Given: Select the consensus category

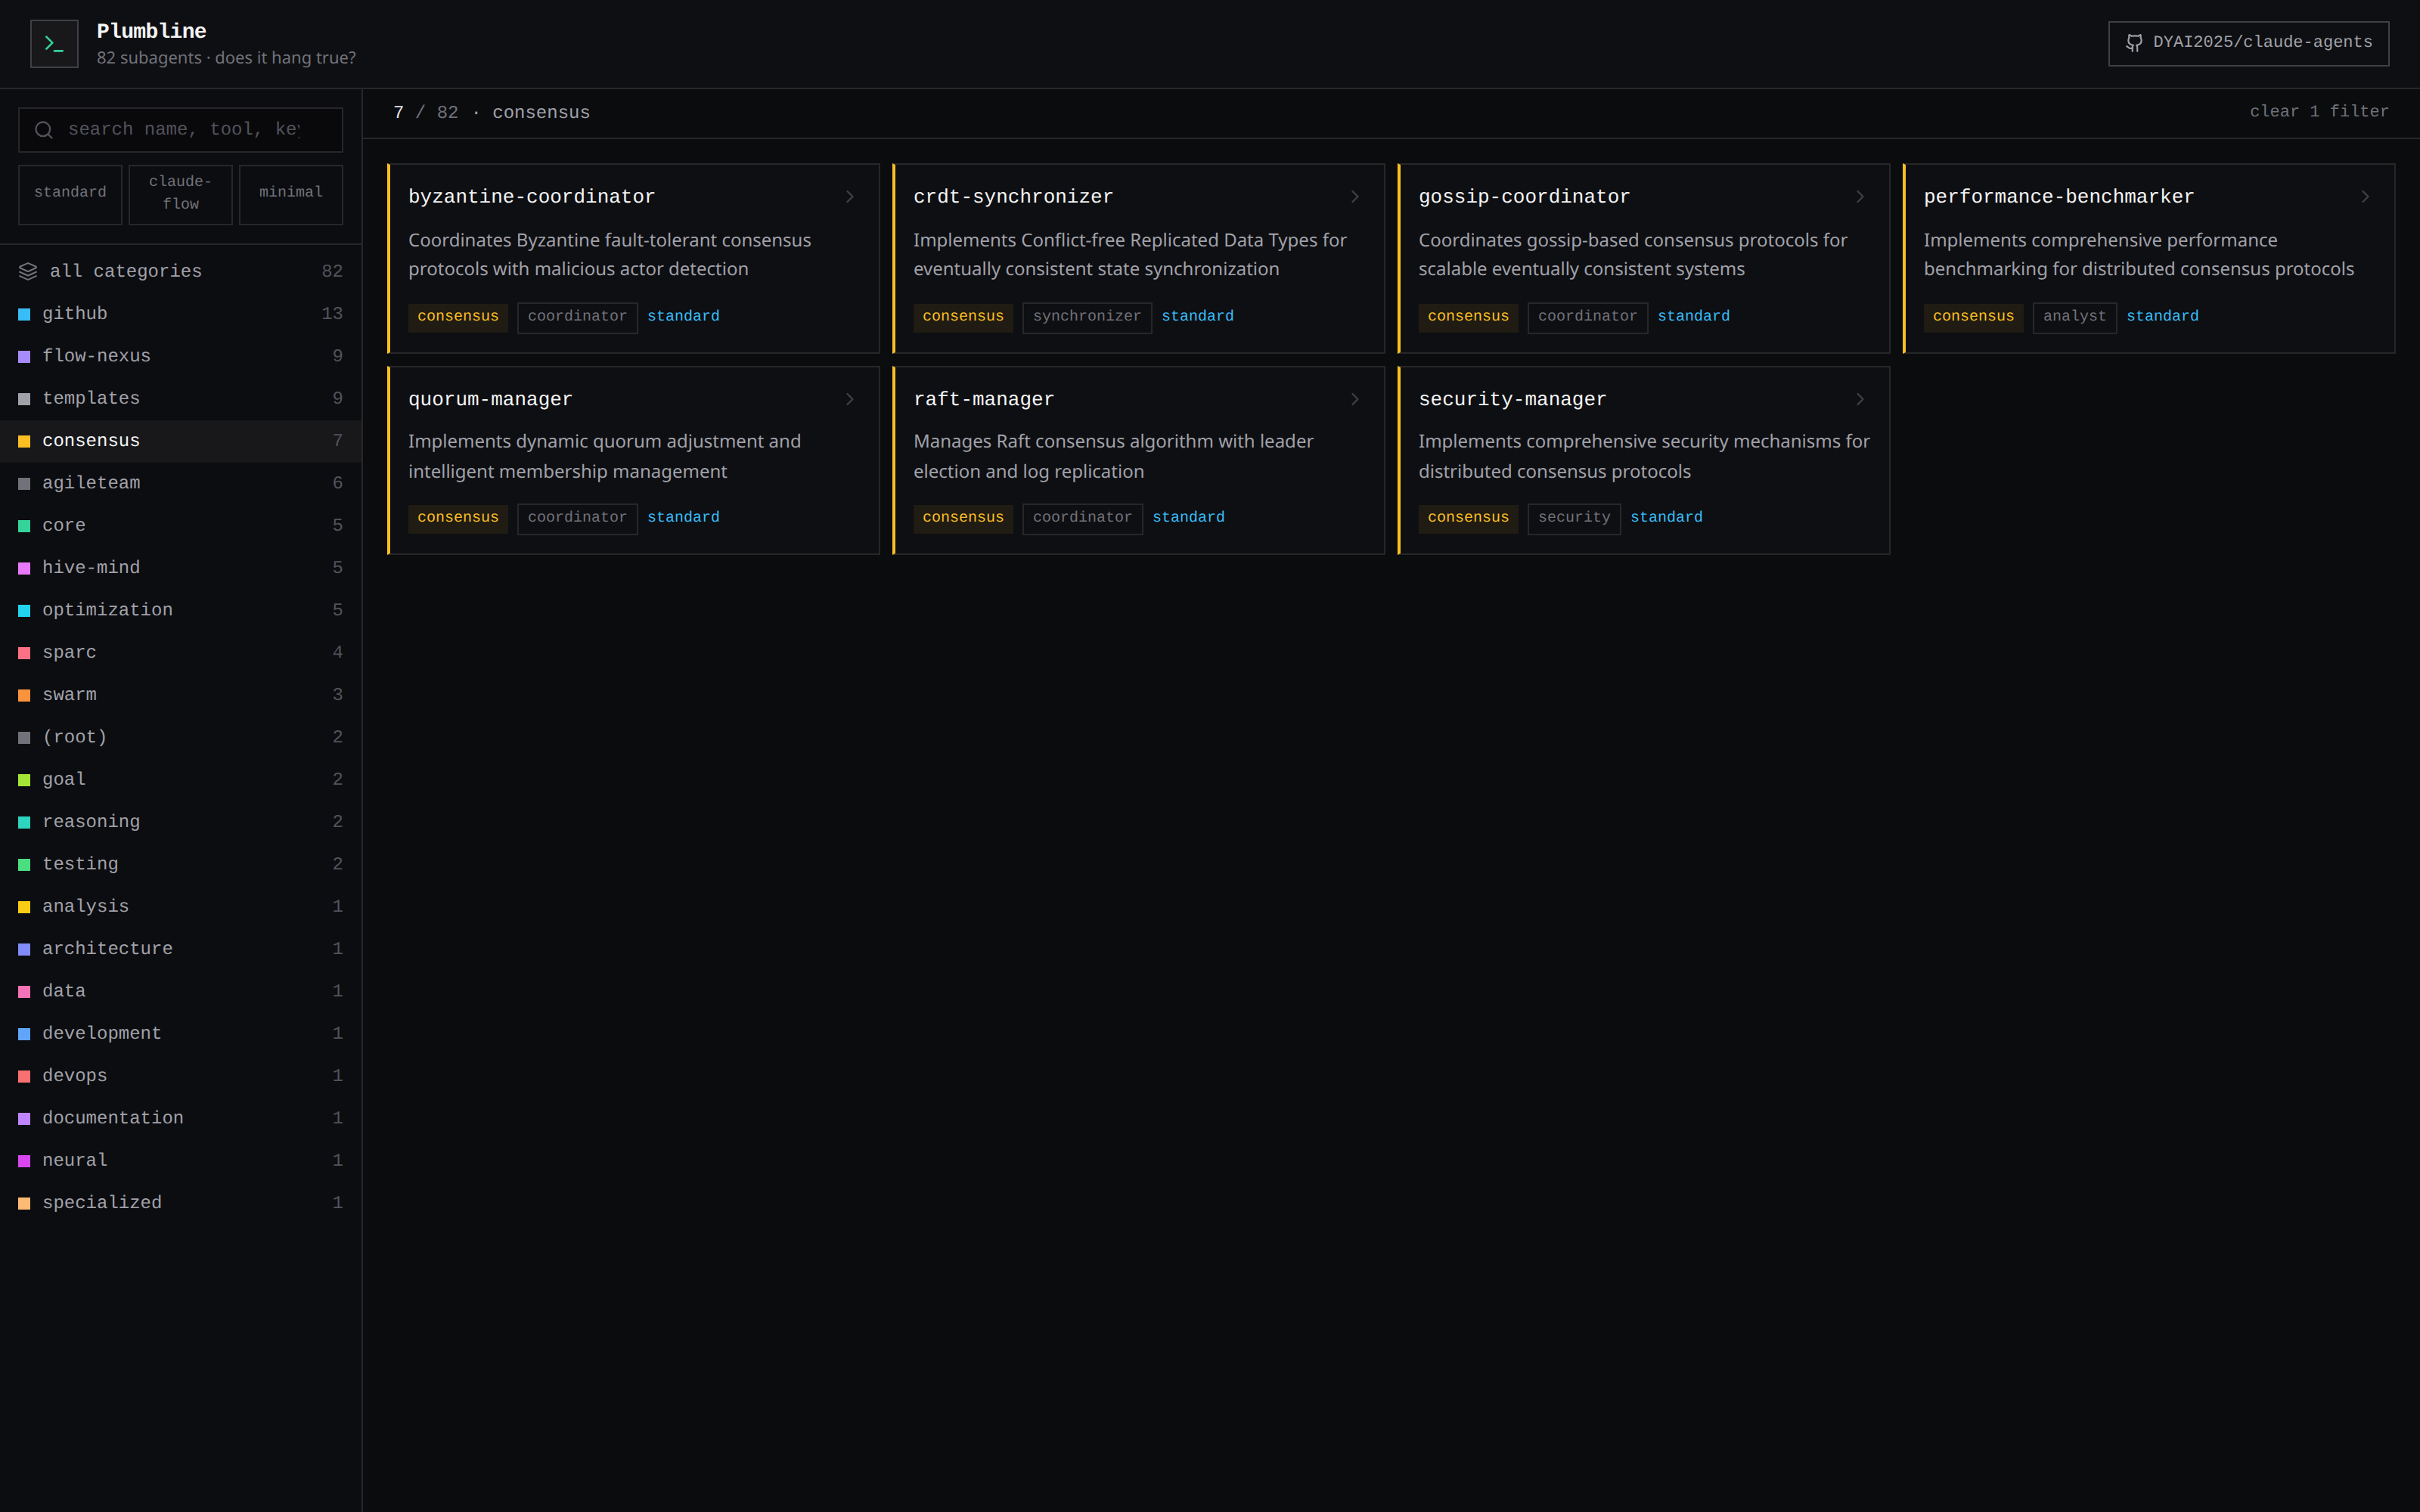Looking at the screenshot, I should click(x=181, y=441).
